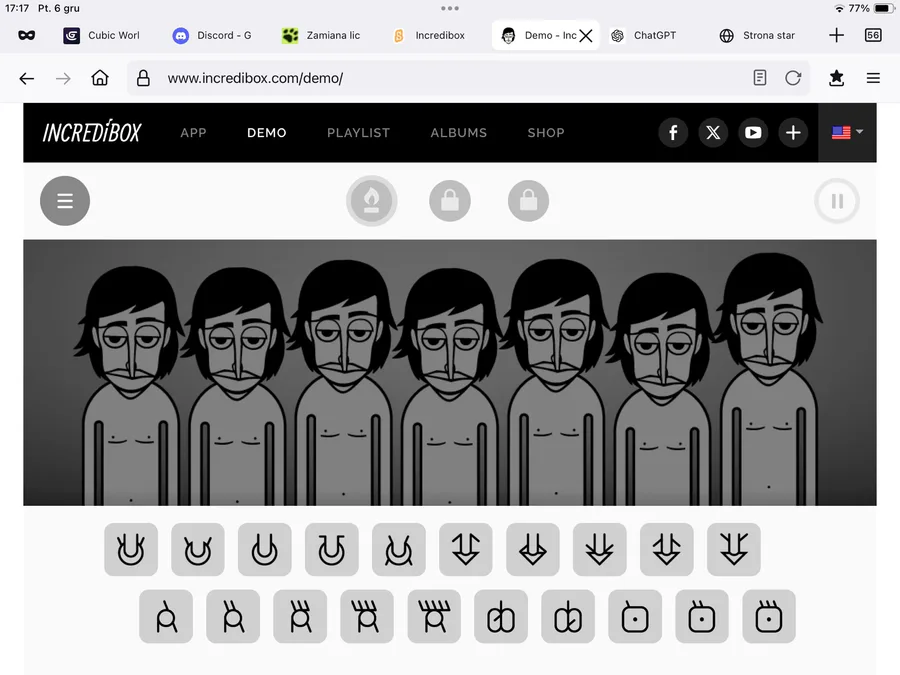Select melody icon with five antenna lines
Viewport: 900px width, 675px height.
[434, 616]
